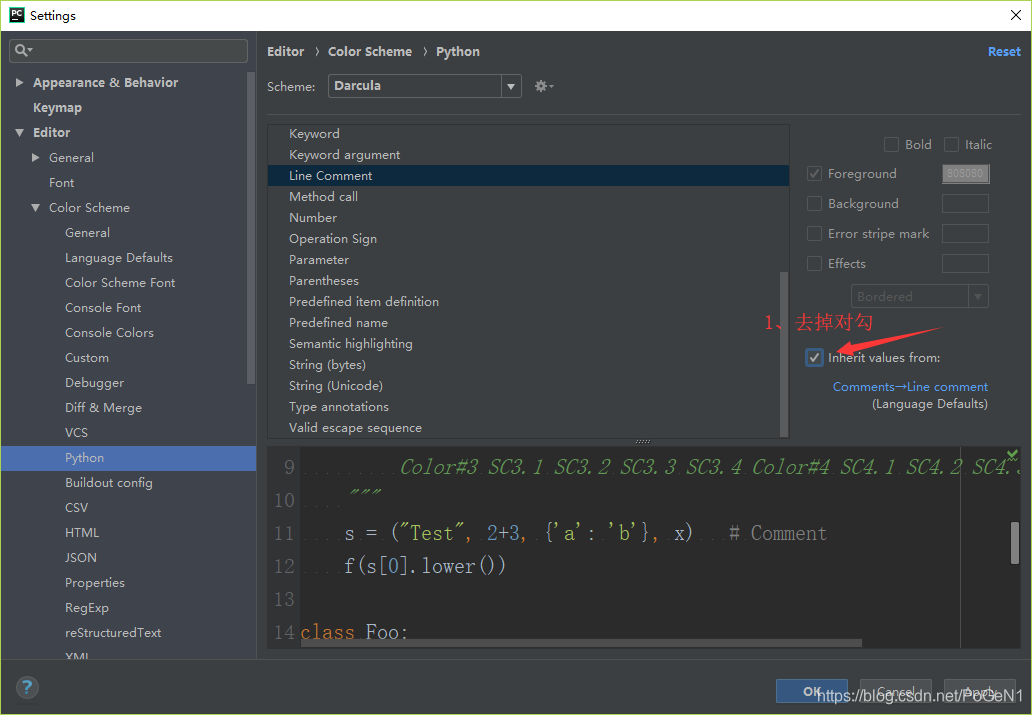
Task: Click the Reset link
Action: (x=1004, y=51)
